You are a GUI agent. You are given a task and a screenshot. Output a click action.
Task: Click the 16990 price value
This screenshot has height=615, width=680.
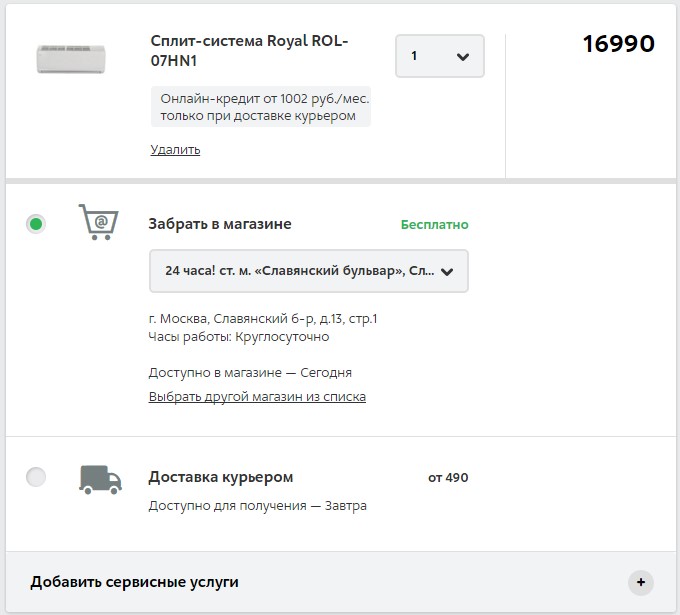618,44
